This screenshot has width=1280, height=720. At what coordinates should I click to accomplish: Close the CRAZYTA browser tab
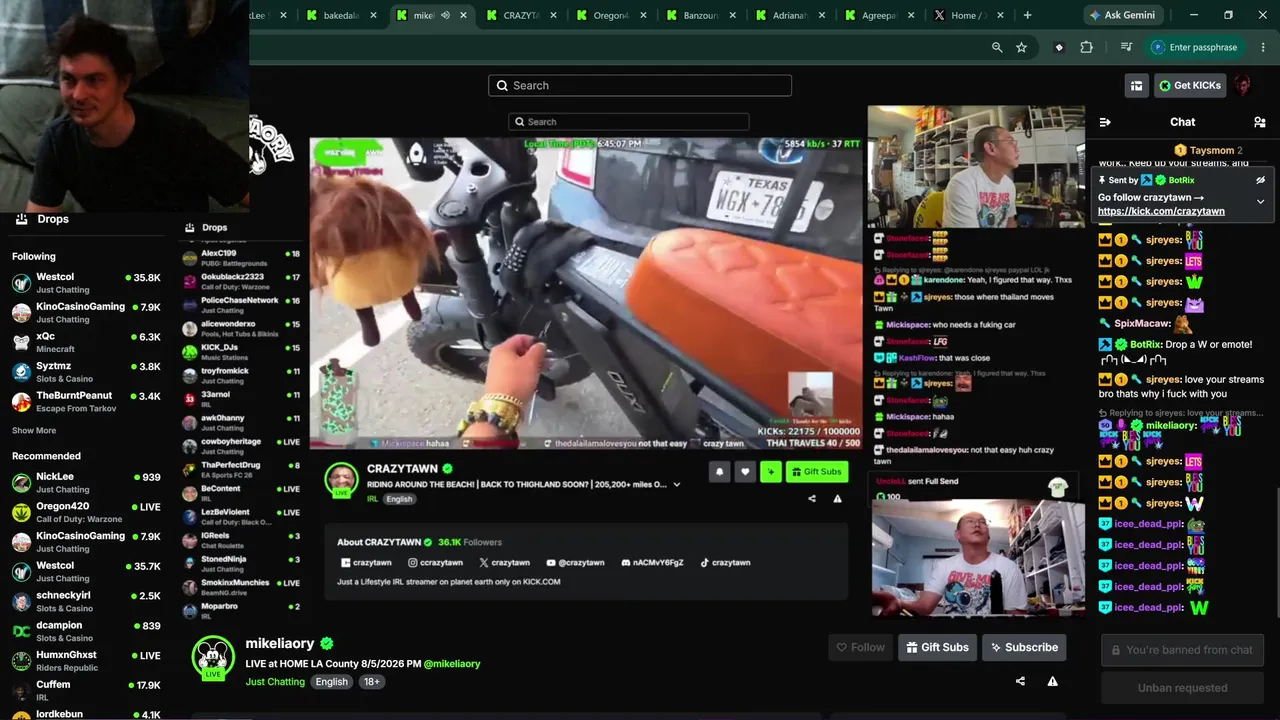(554, 15)
